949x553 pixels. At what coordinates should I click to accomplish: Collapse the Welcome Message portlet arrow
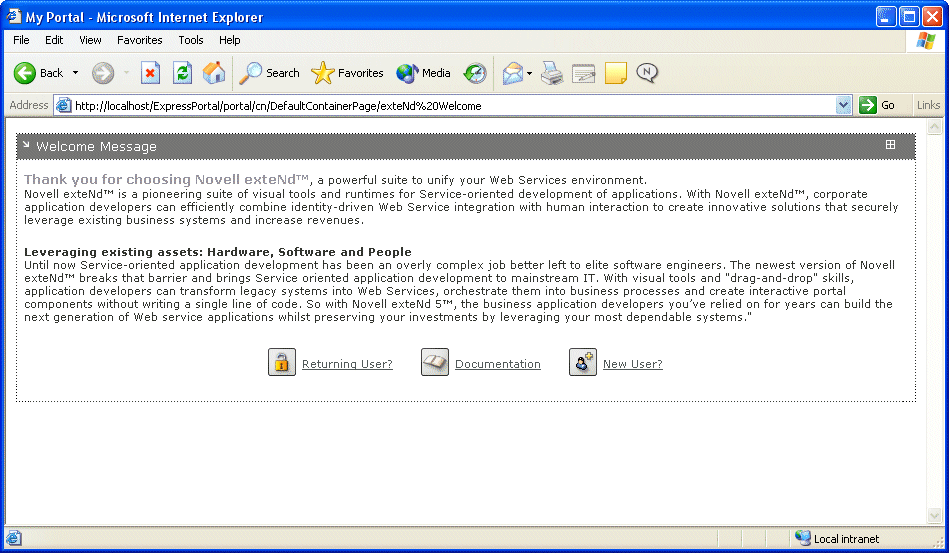(26, 145)
